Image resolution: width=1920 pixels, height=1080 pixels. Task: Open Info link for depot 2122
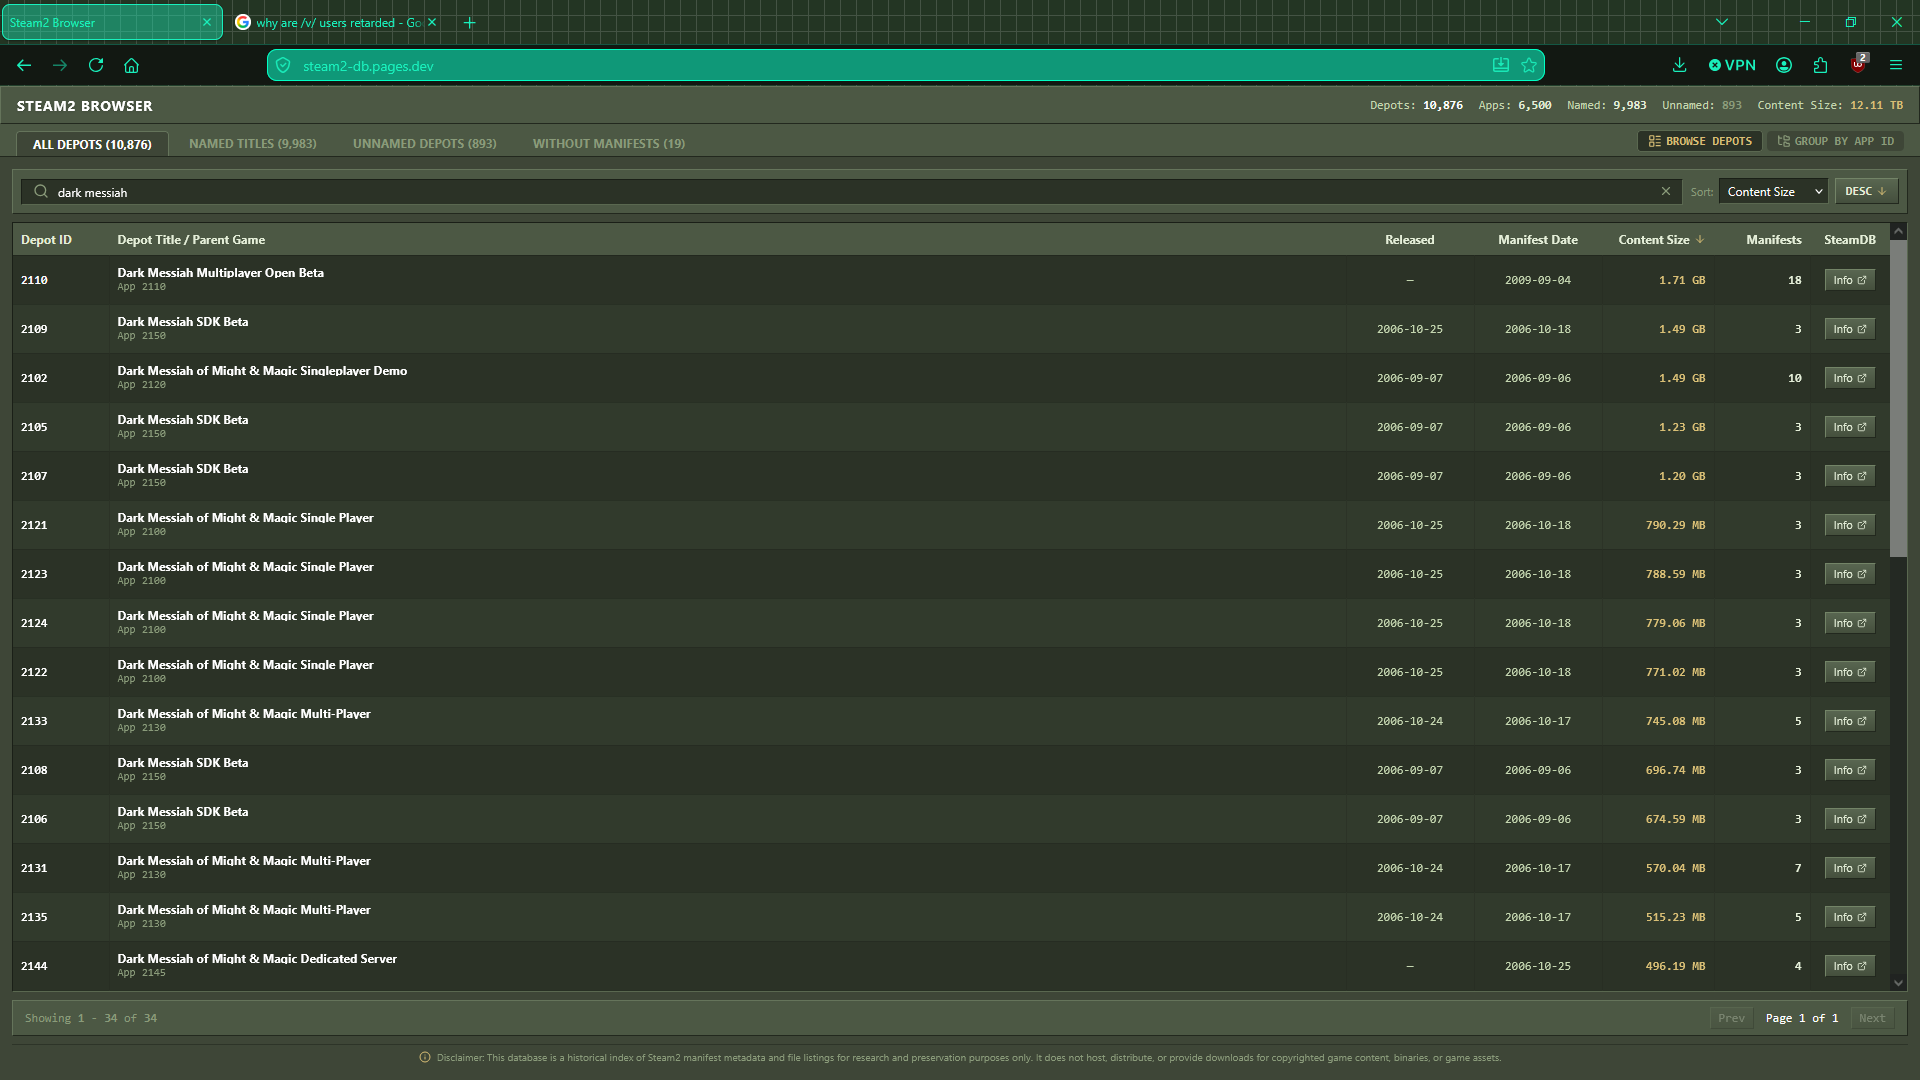pos(1849,672)
